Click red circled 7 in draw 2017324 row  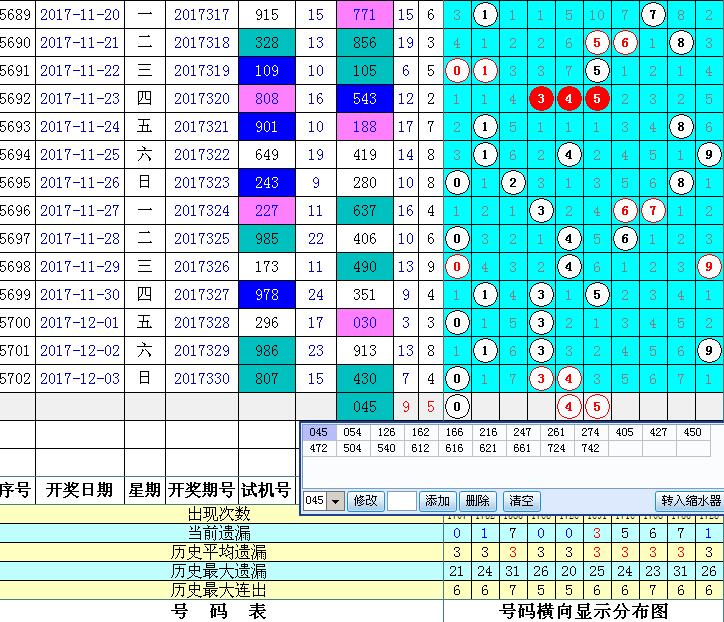pos(653,211)
